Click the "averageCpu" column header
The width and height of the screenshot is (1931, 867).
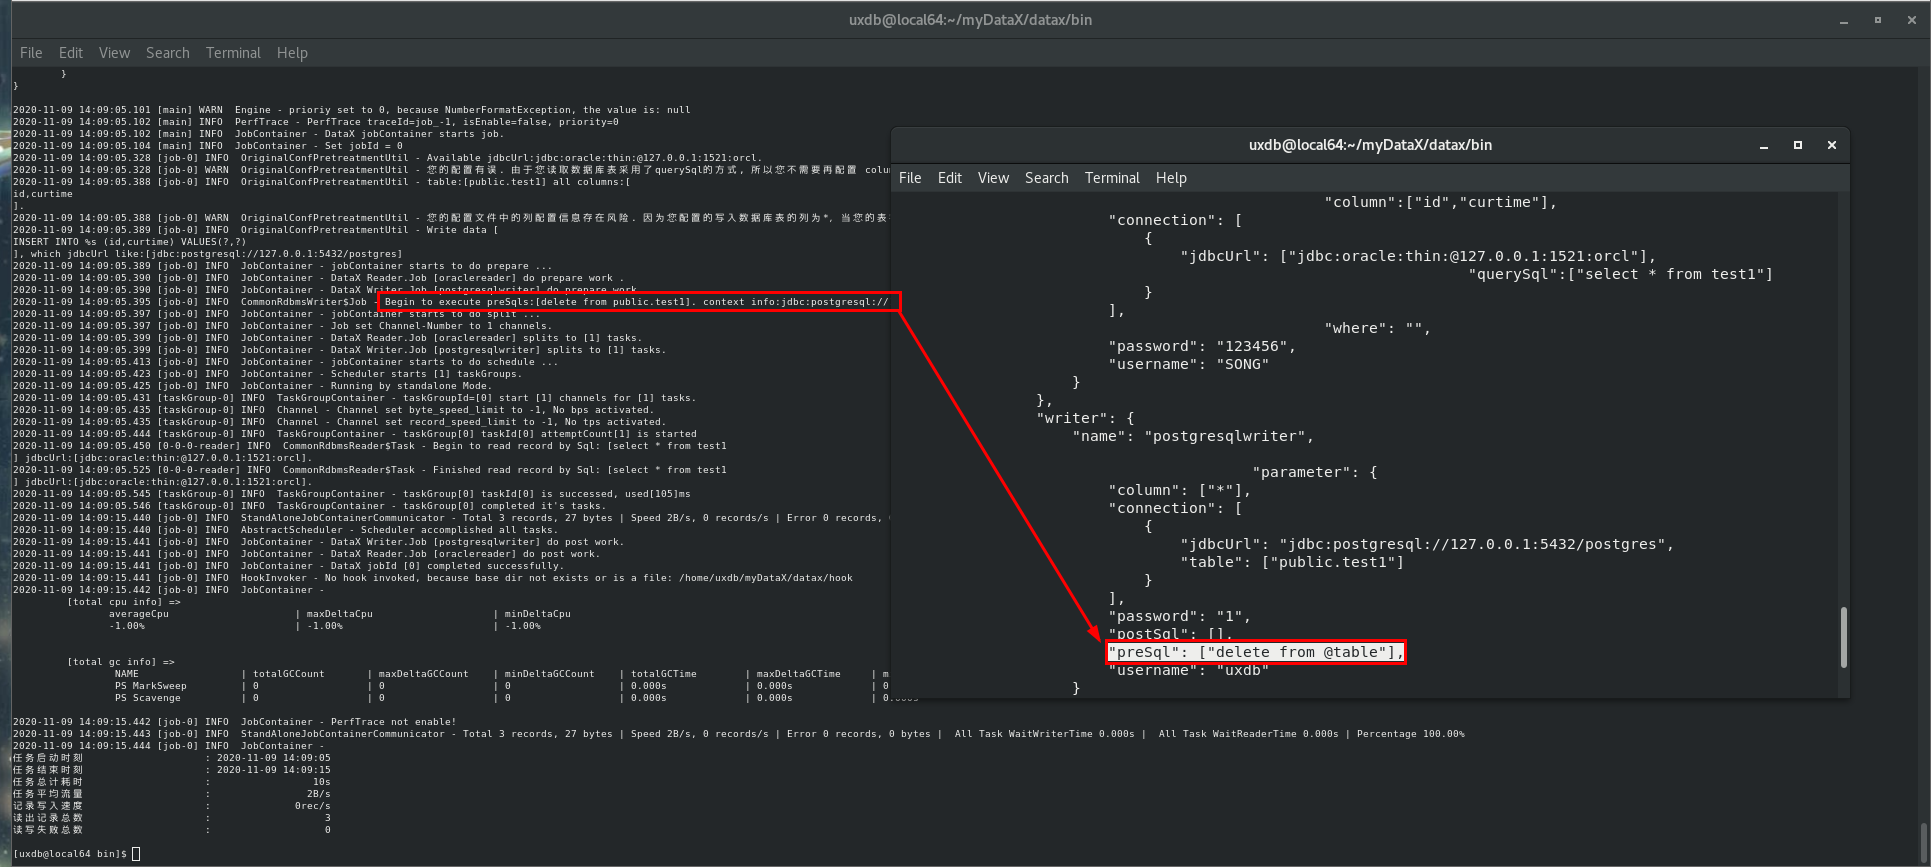(138, 614)
